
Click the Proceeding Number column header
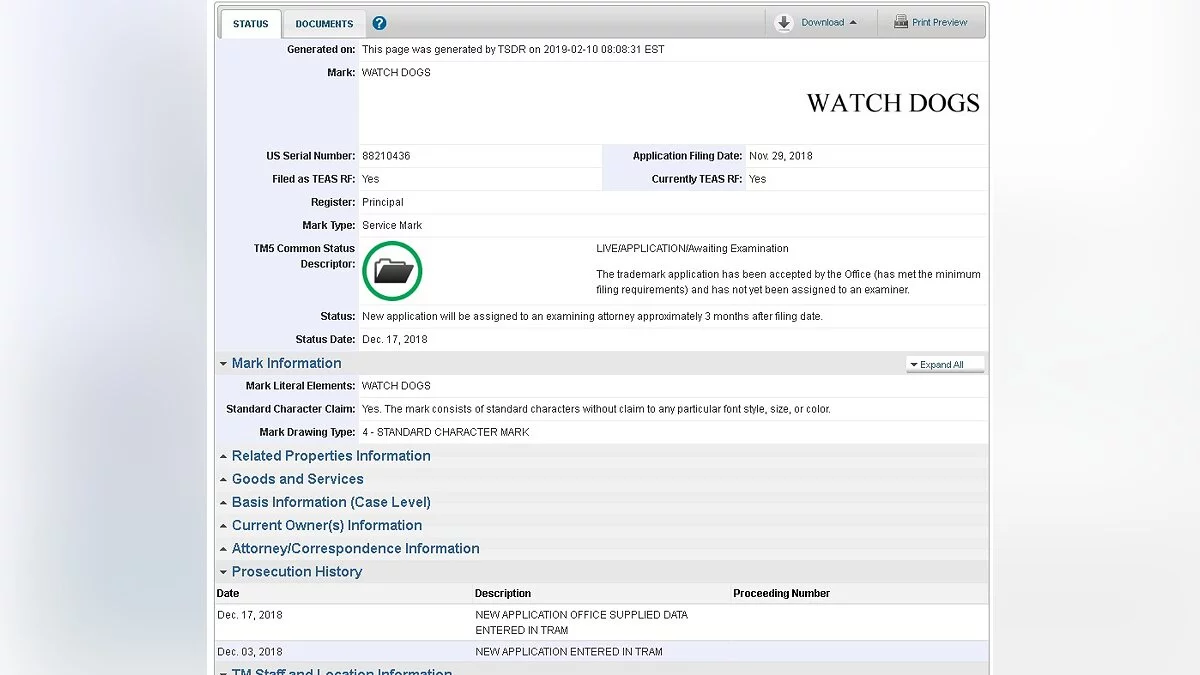[x=781, y=593]
